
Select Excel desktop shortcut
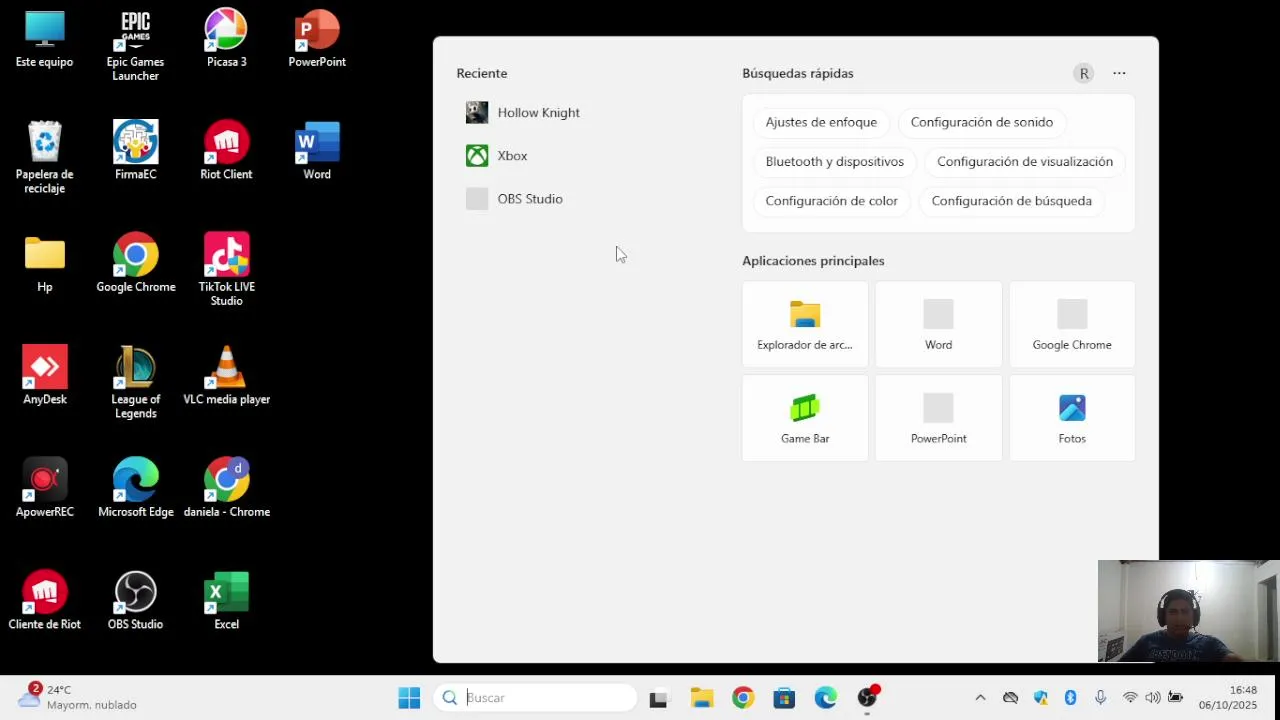(x=226, y=601)
